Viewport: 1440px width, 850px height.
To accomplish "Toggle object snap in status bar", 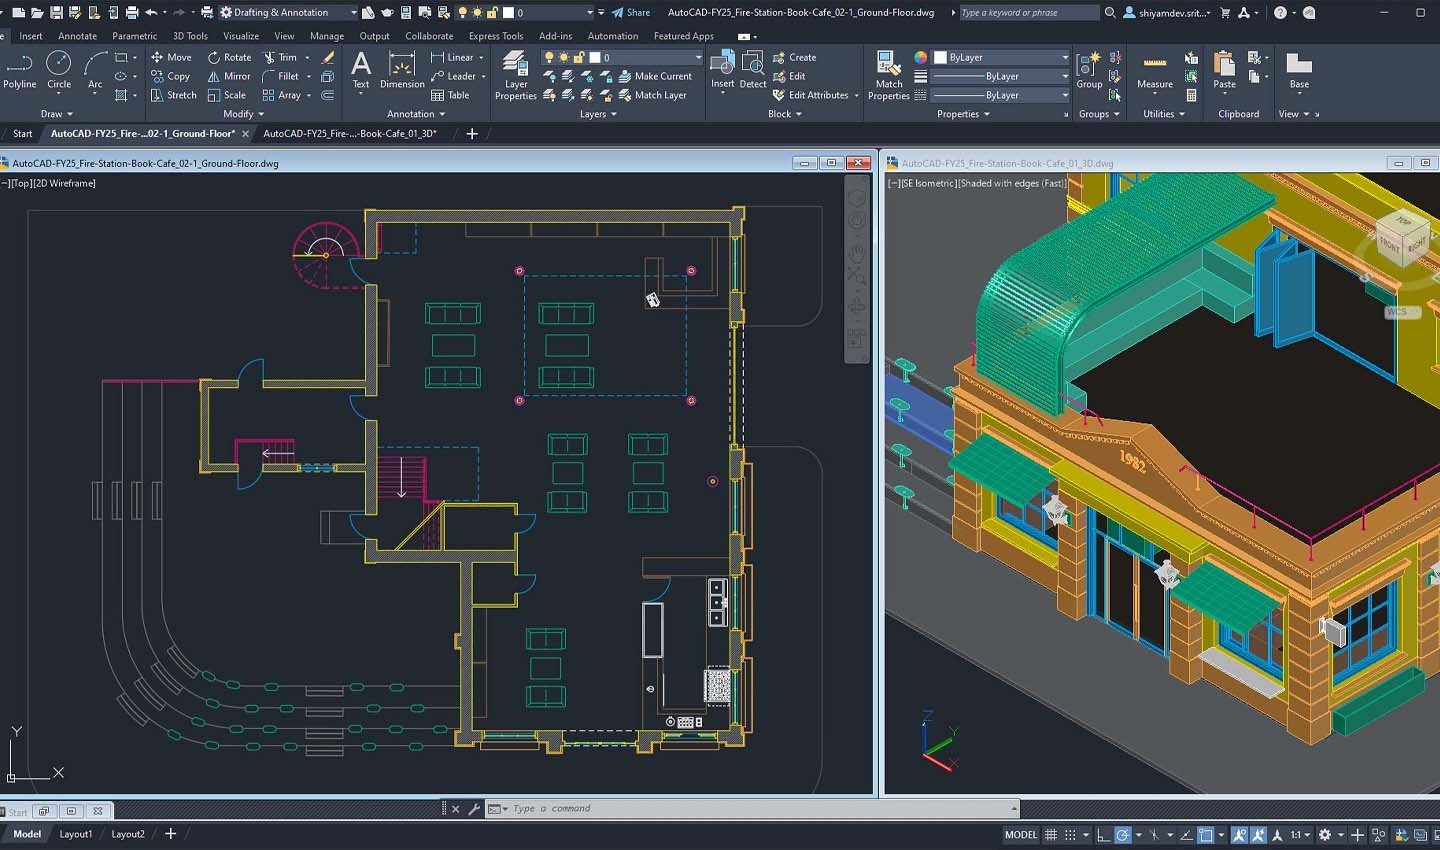I will [1207, 834].
